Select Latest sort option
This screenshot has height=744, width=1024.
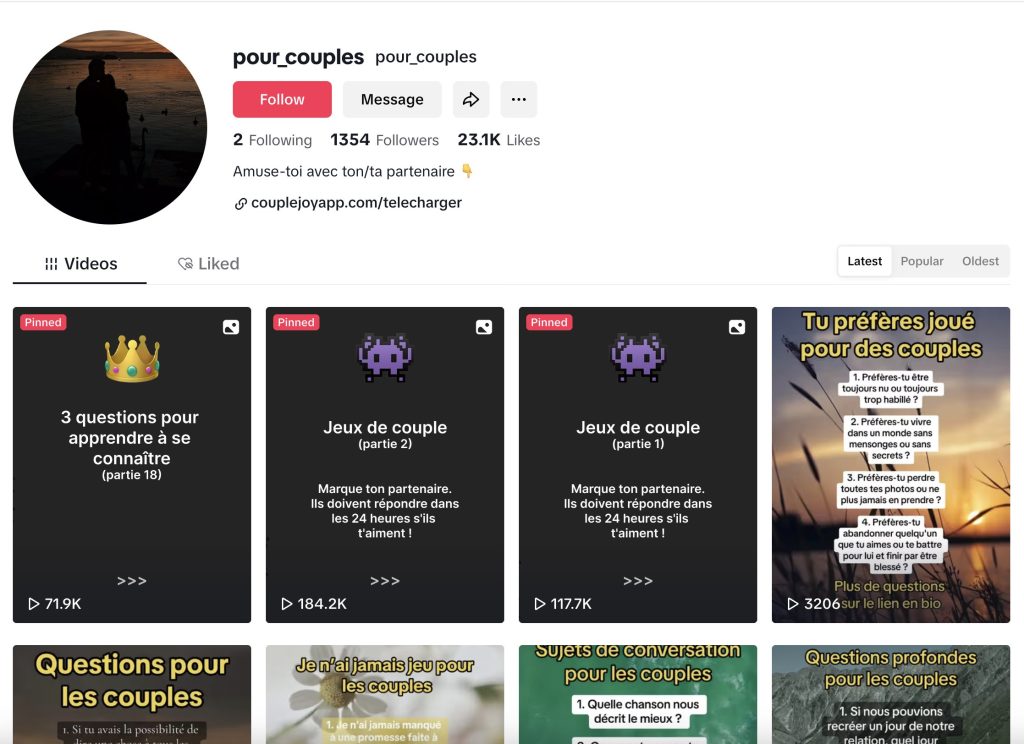(865, 261)
